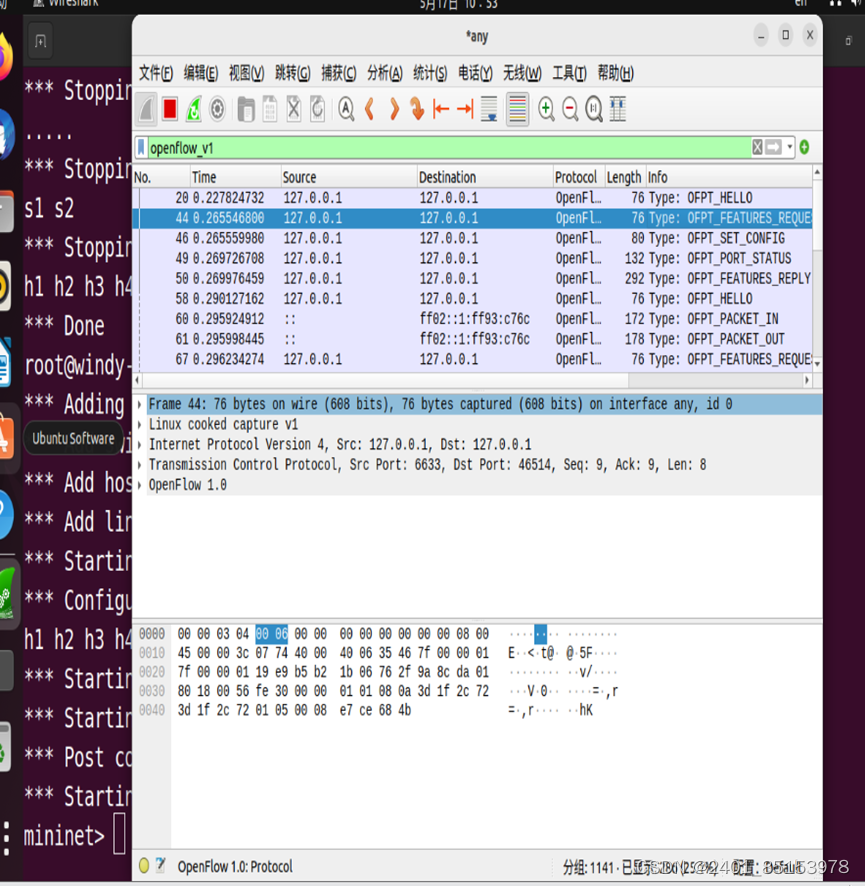Open Expert Information from the status bar
Screen dimensions: 865x886
tap(141, 867)
